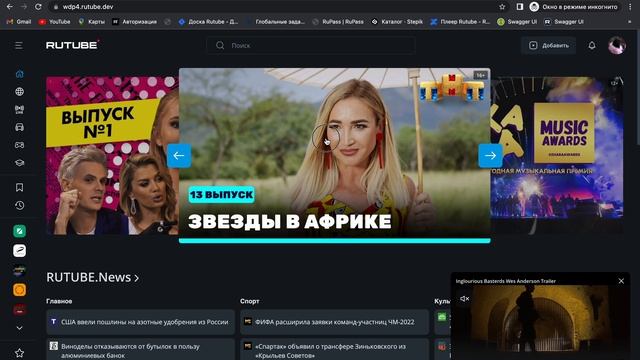Click the search magnifier icon
This screenshot has width=640, height=360.
220,45
